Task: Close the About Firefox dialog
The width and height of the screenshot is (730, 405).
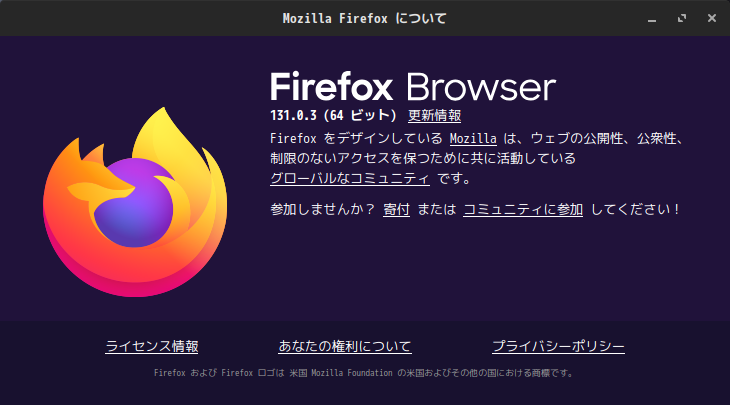Action: (x=712, y=18)
